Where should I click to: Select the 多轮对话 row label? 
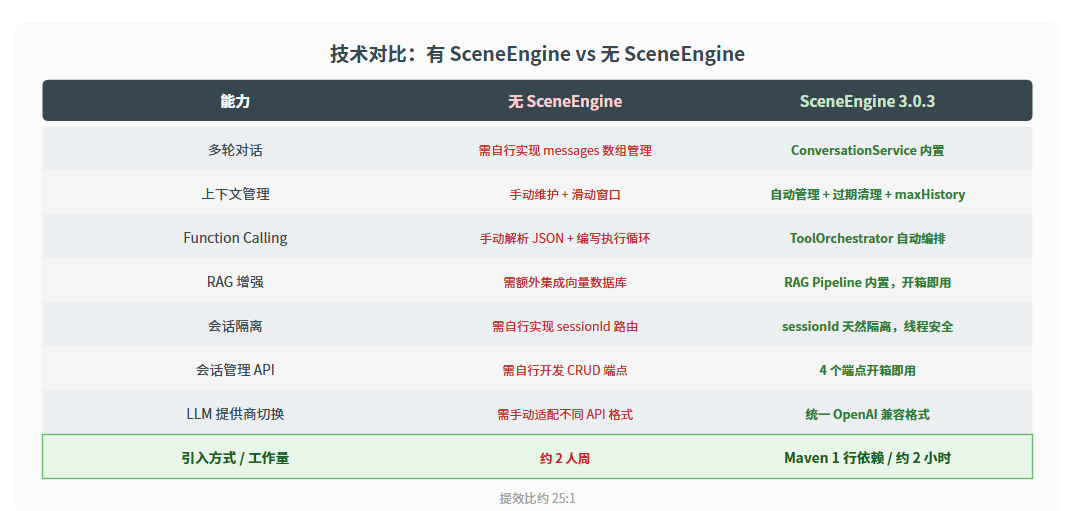pos(235,150)
